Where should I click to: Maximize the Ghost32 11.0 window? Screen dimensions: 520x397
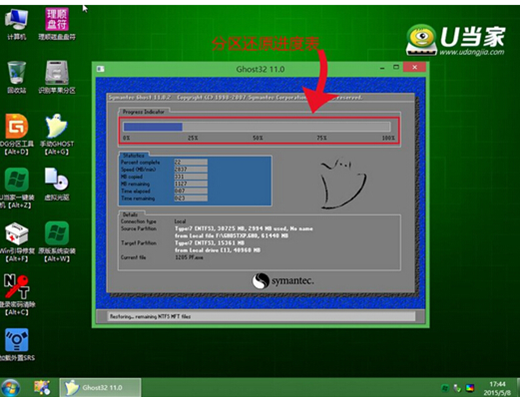point(396,67)
